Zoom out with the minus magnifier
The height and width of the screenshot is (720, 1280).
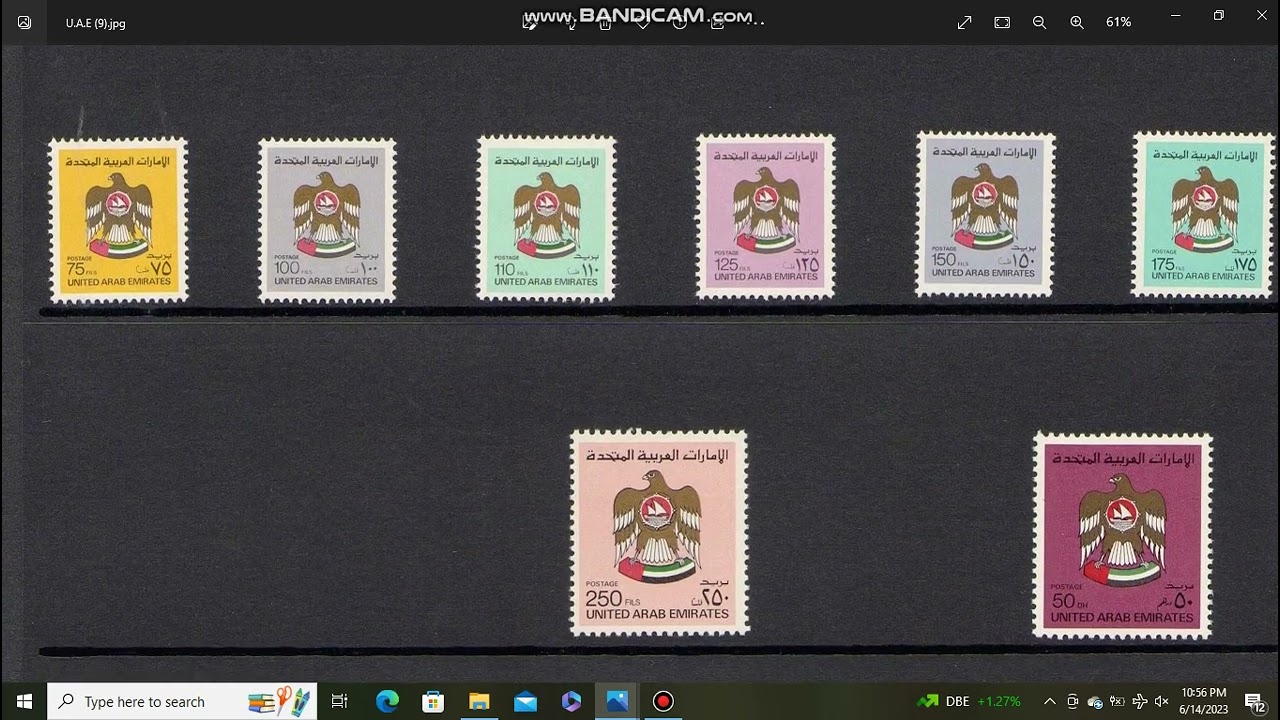(x=1040, y=22)
